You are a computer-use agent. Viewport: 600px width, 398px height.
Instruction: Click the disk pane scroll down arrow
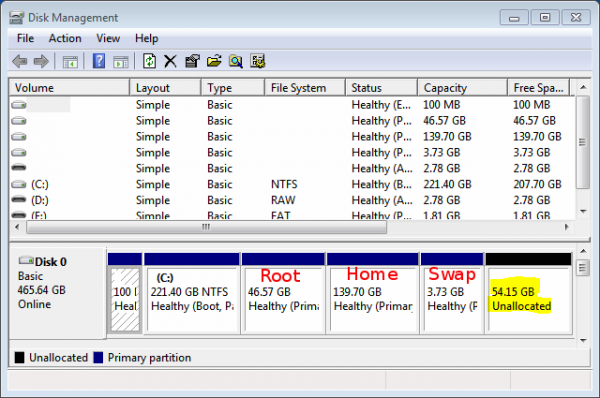(x=583, y=340)
